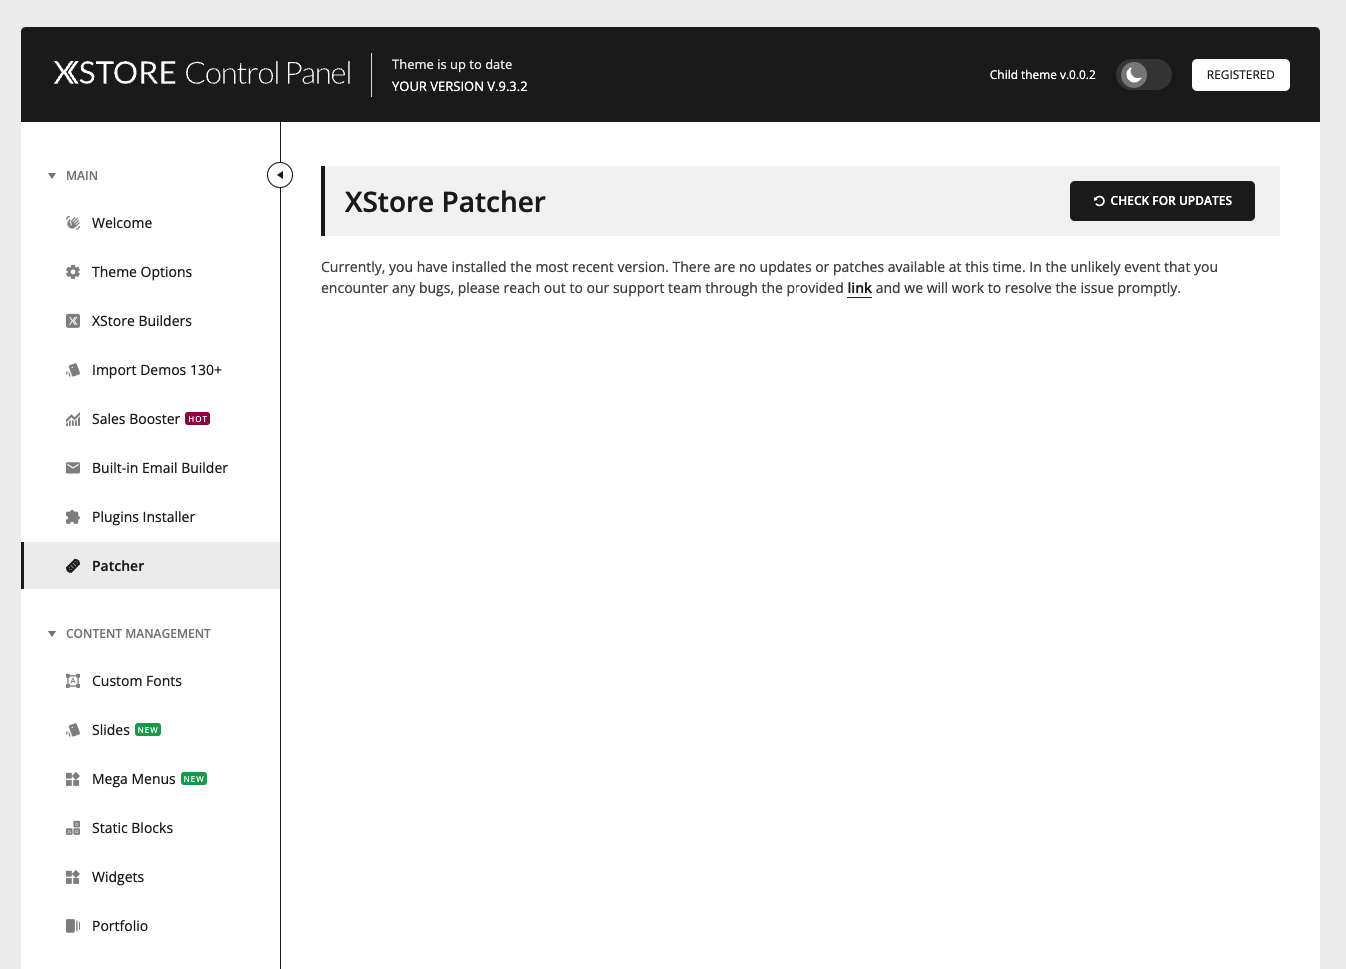Click the XStore Builders X icon
The image size is (1346, 969).
[73, 321]
